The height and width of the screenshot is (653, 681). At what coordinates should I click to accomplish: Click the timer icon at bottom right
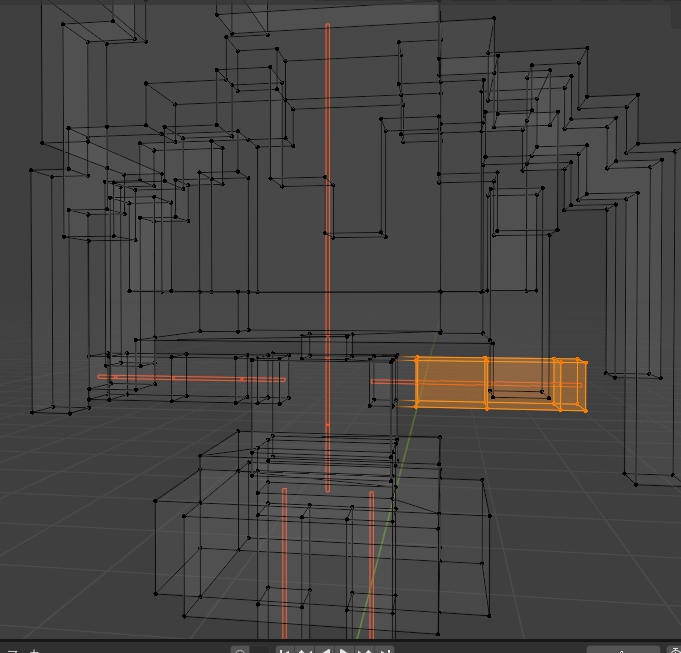click(674, 650)
